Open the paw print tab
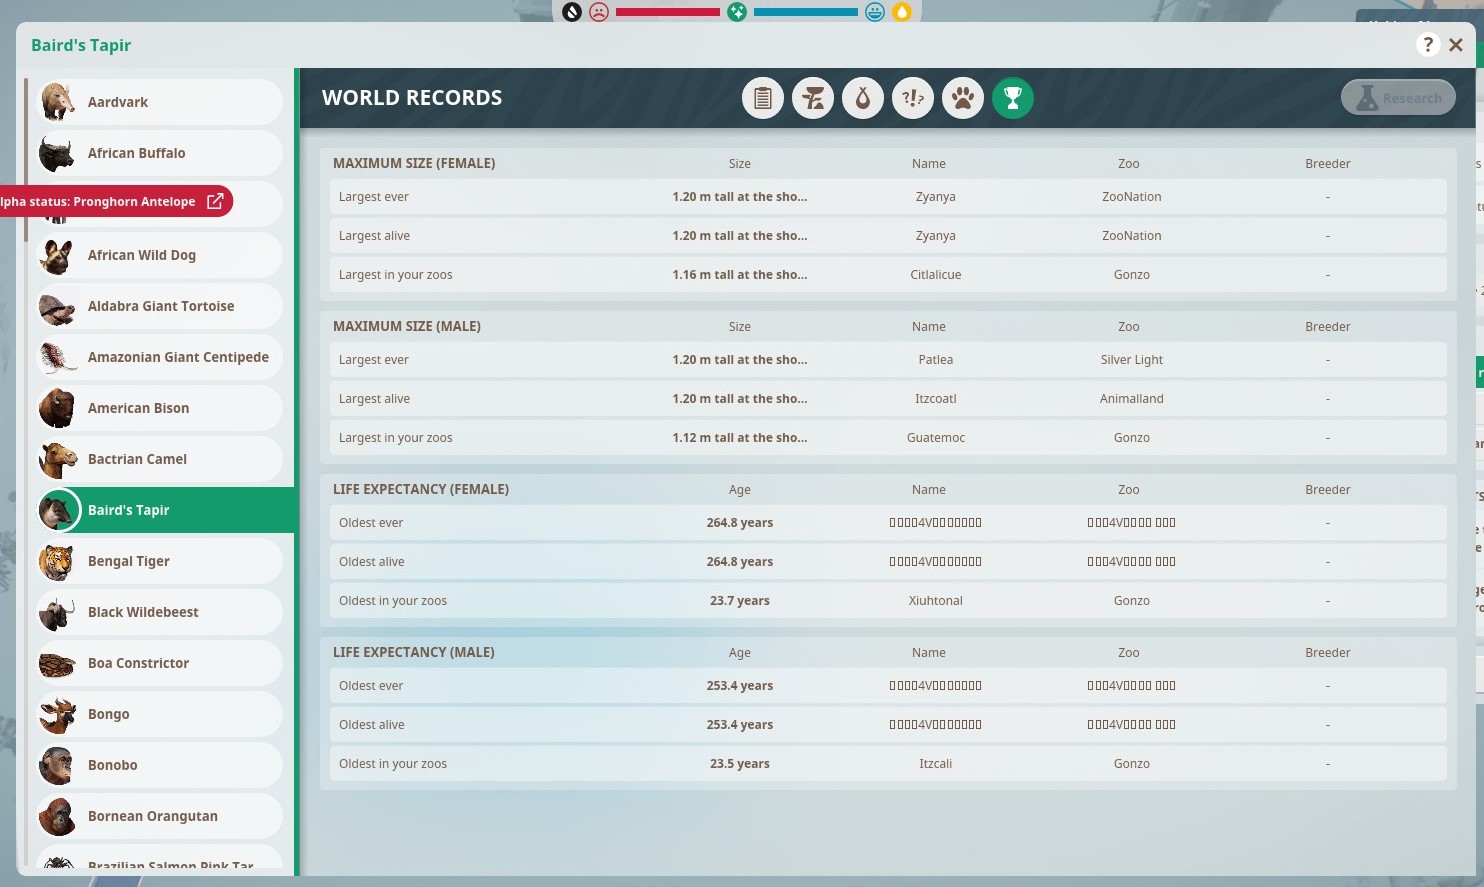1484x887 pixels. point(963,98)
